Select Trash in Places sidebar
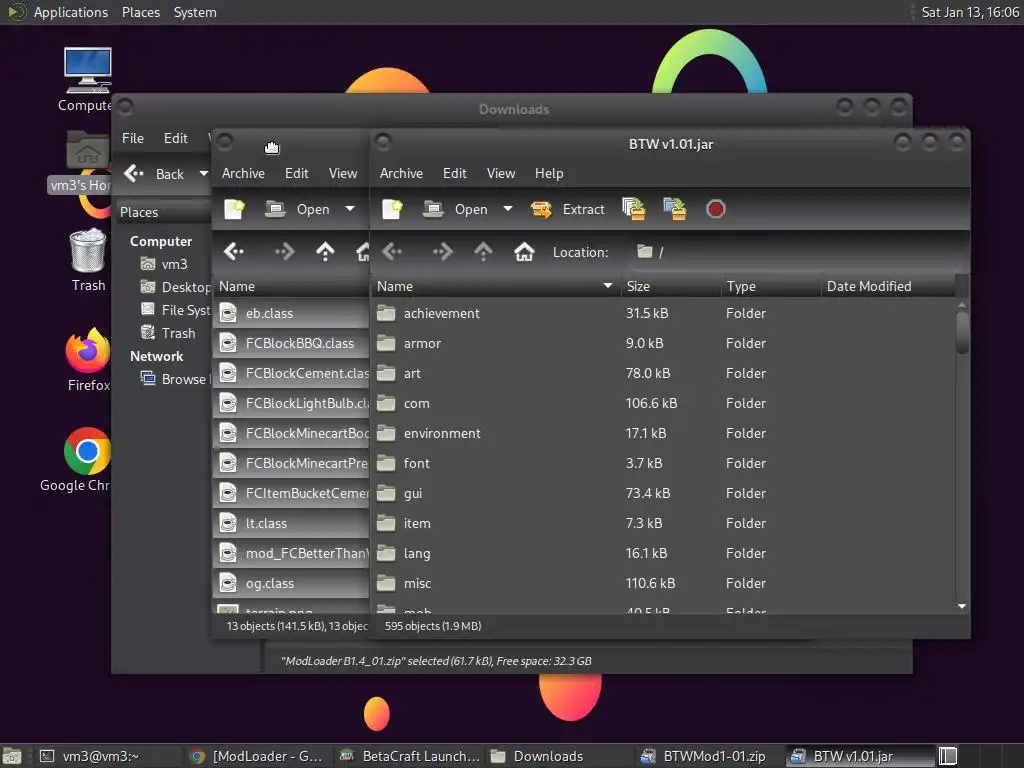 point(168,333)
